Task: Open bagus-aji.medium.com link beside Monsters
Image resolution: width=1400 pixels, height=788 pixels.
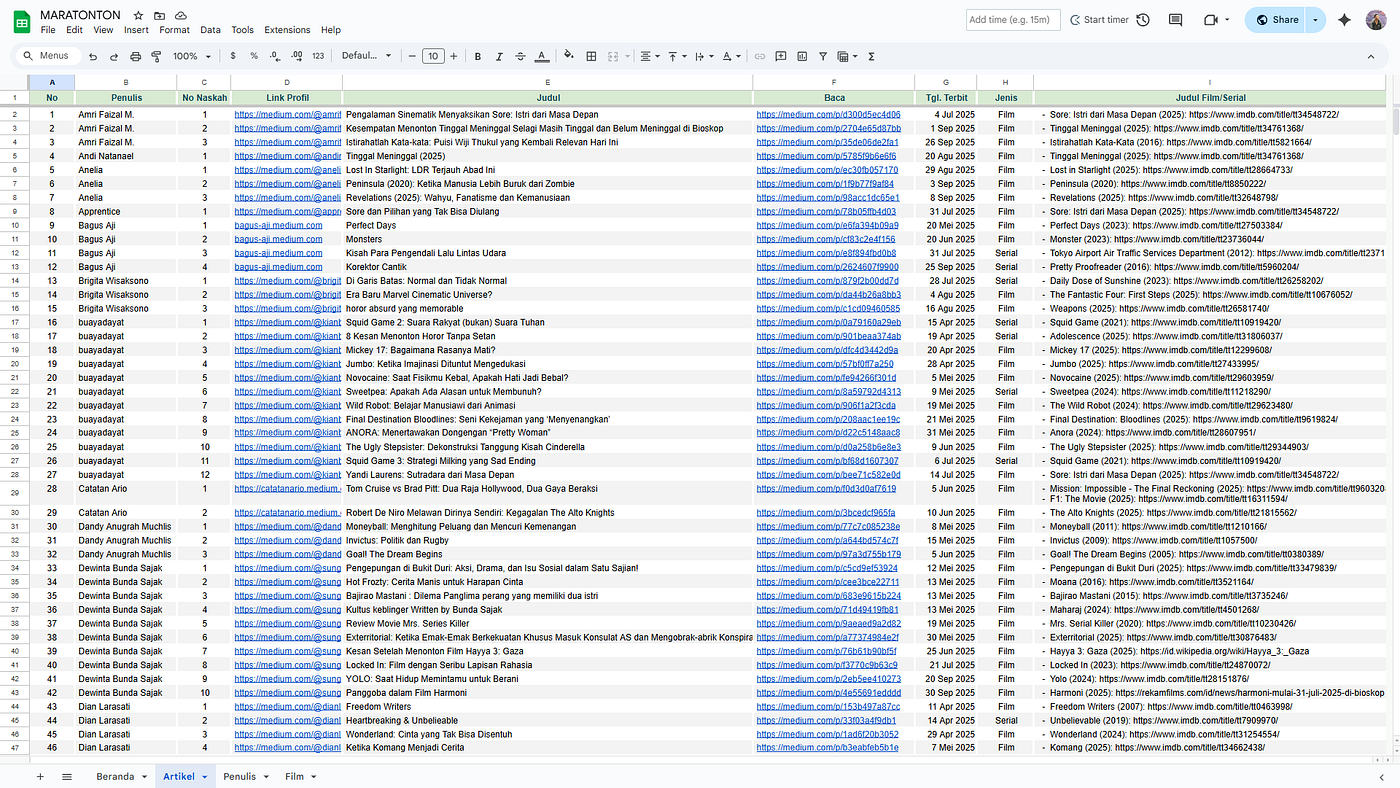Action: tap(278, 239)
